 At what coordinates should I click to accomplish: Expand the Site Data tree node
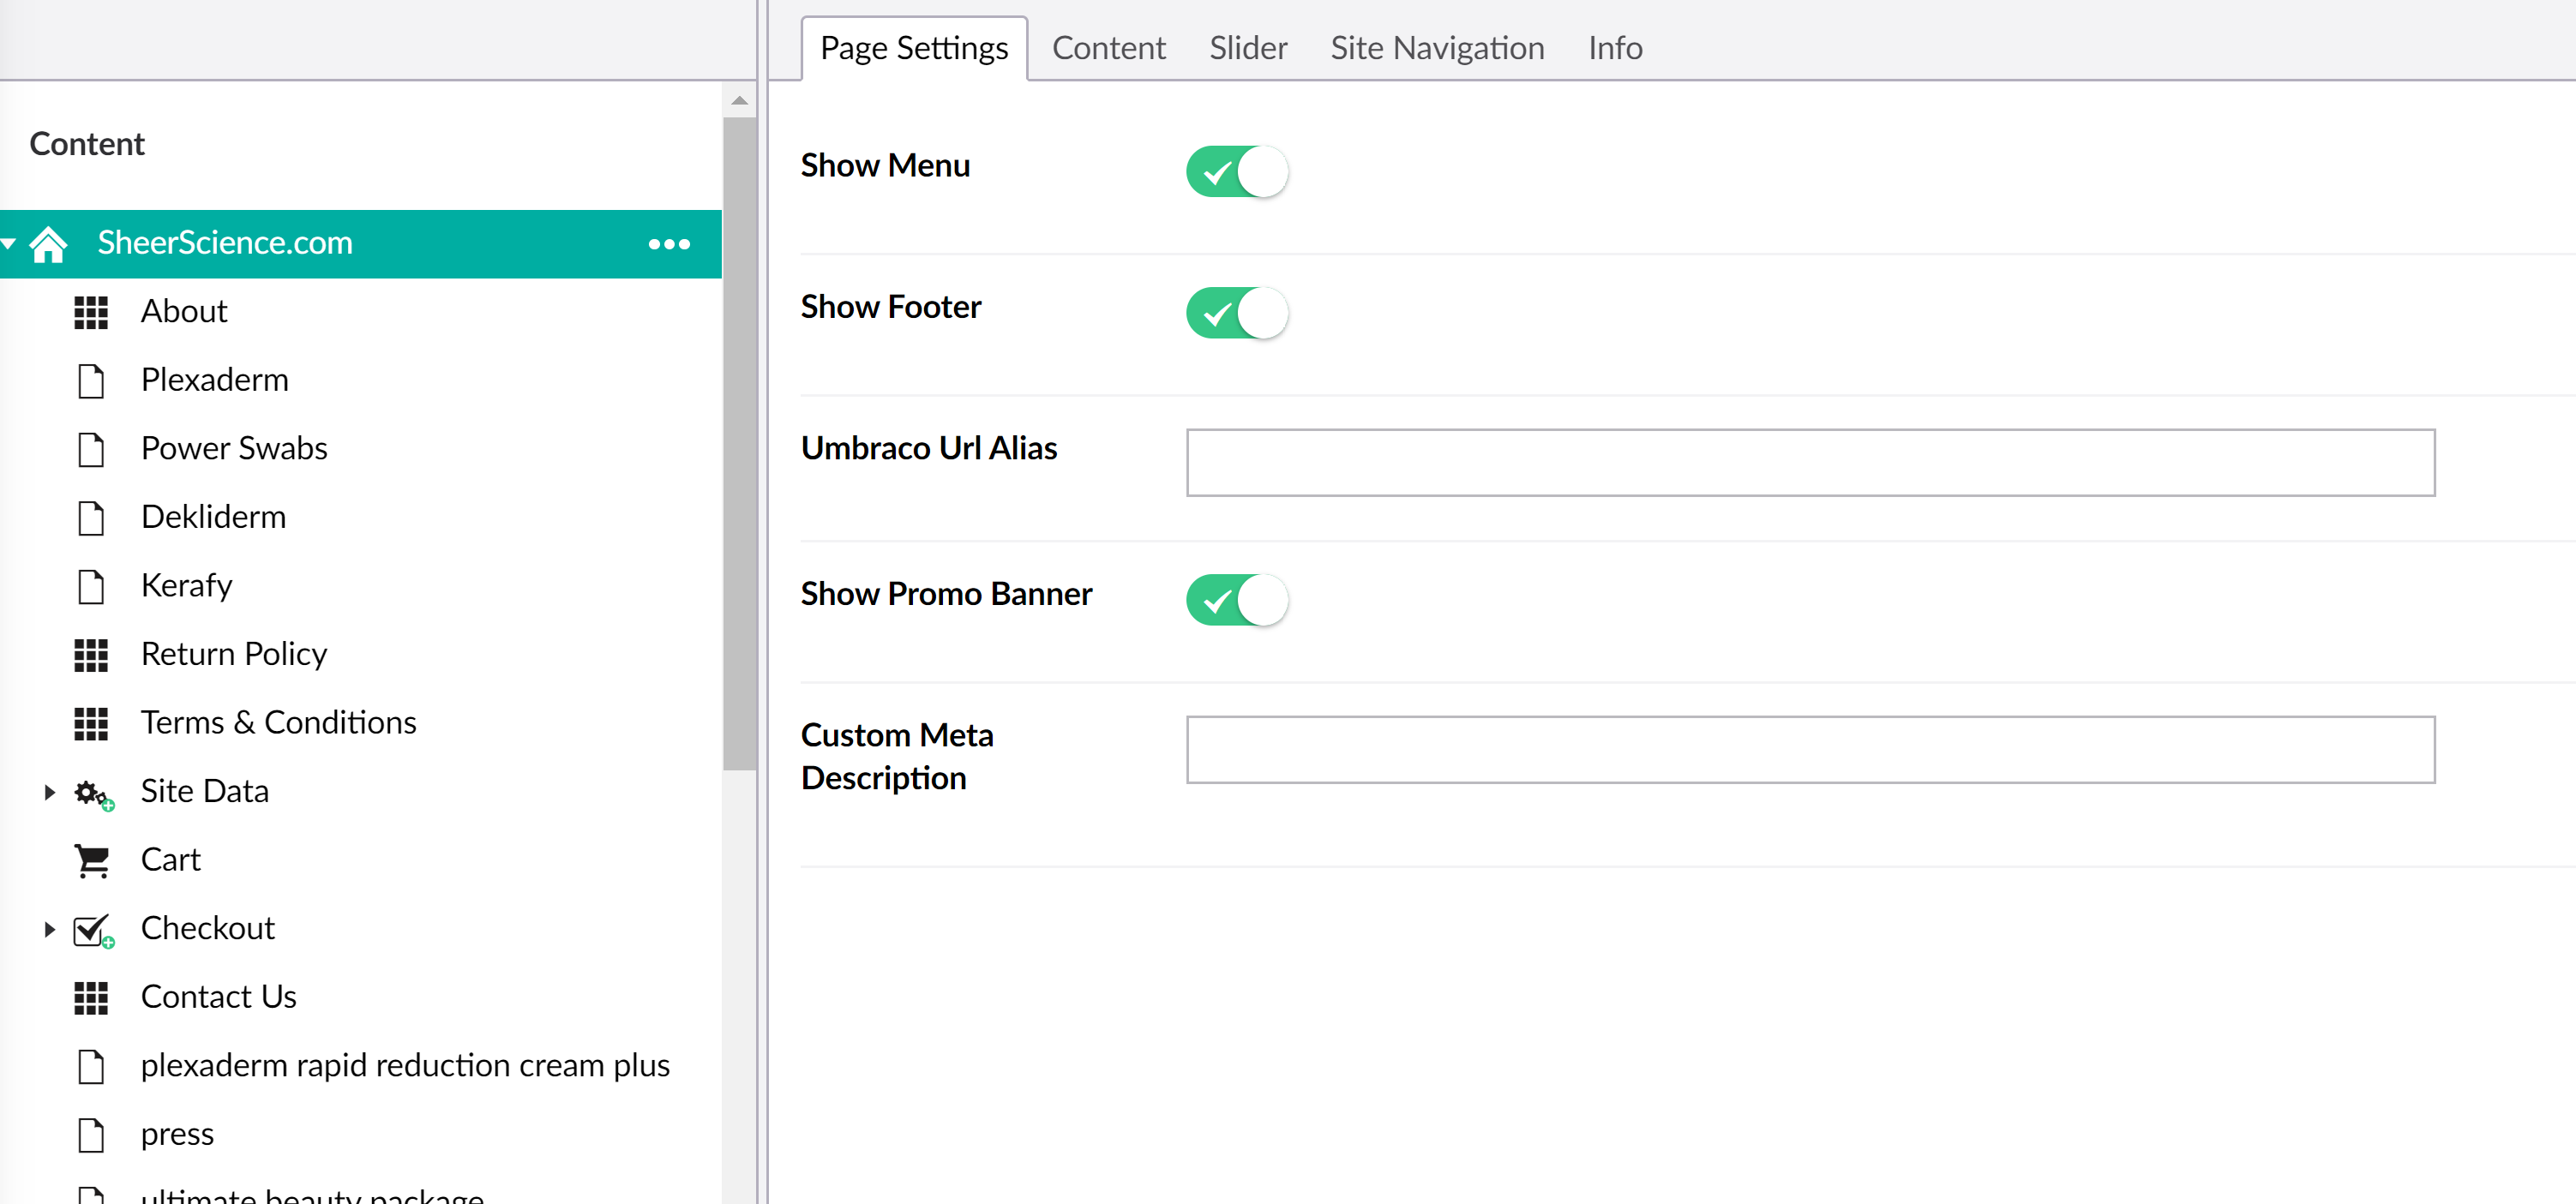49,792
